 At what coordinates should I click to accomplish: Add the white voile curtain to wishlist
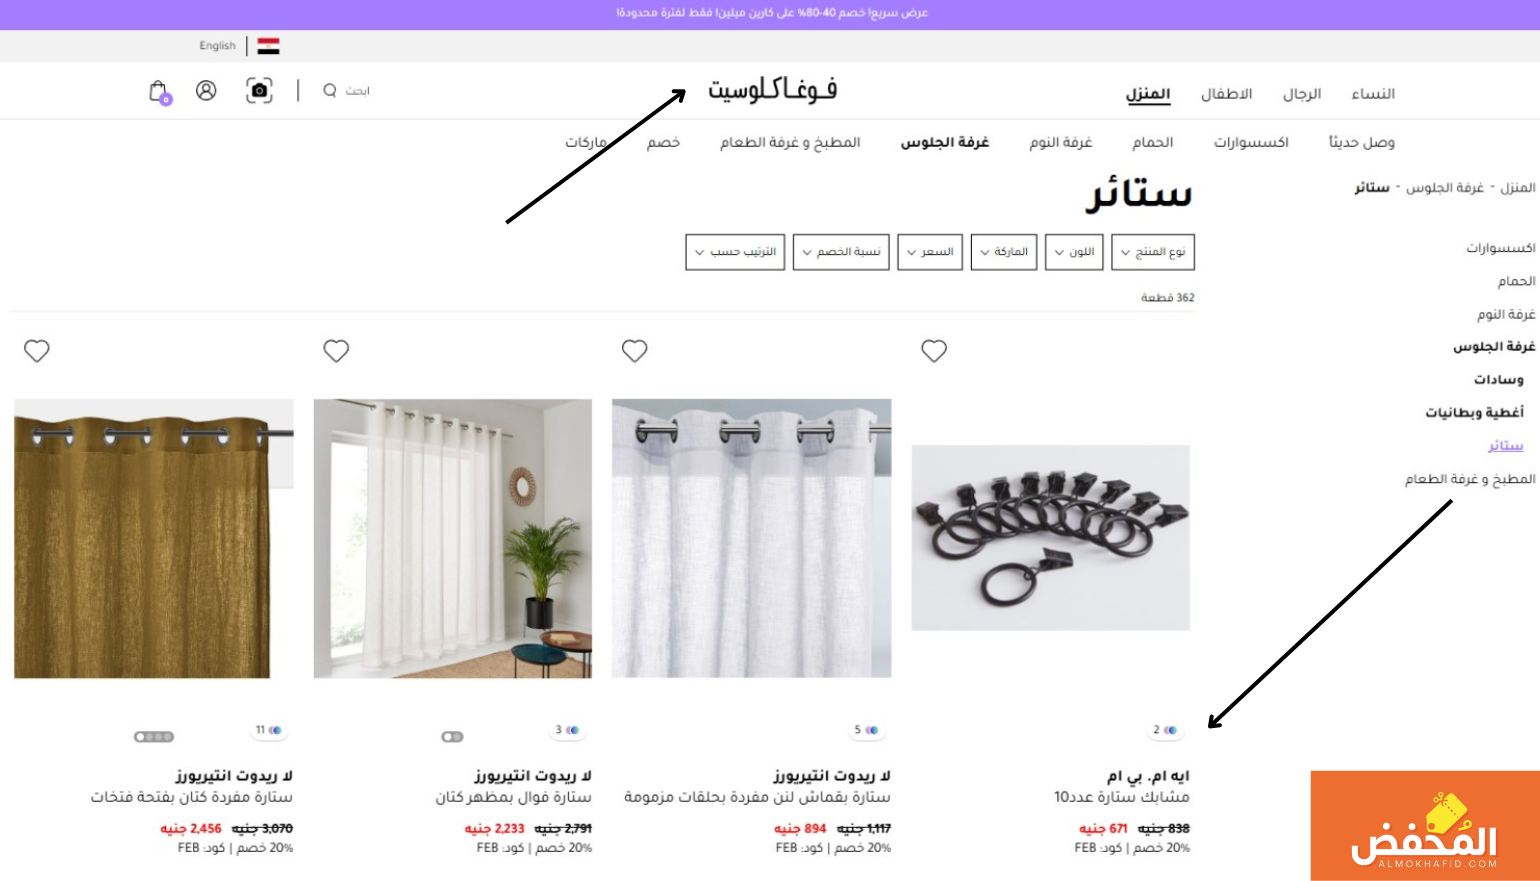click(336, 351)
